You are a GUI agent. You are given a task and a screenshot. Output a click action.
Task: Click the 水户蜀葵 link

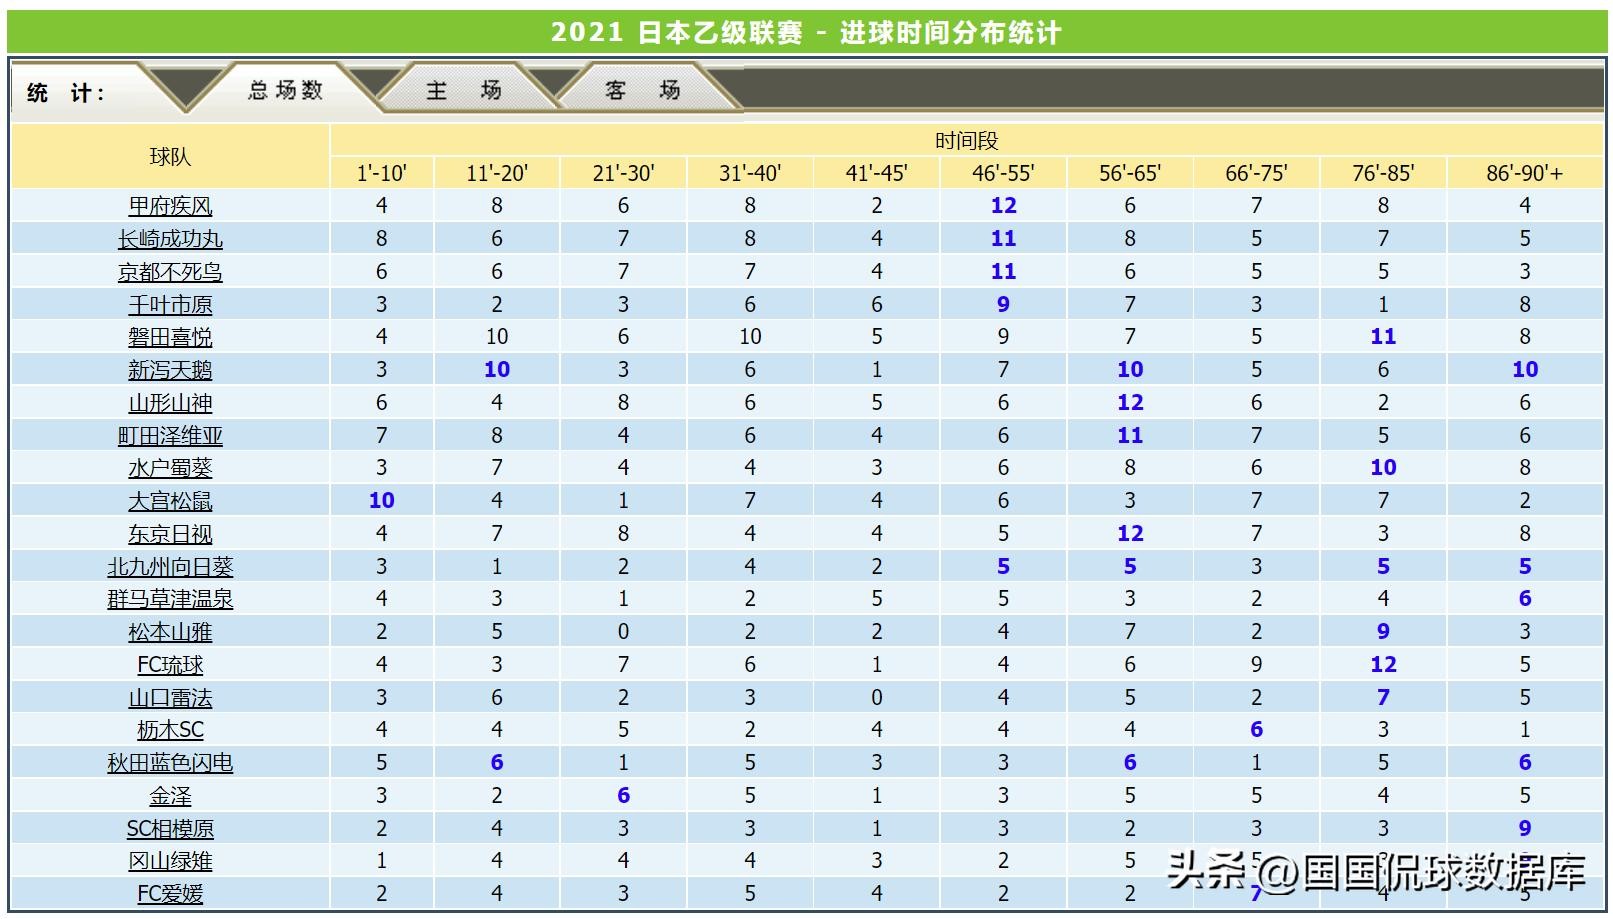[x=170, y=468]
